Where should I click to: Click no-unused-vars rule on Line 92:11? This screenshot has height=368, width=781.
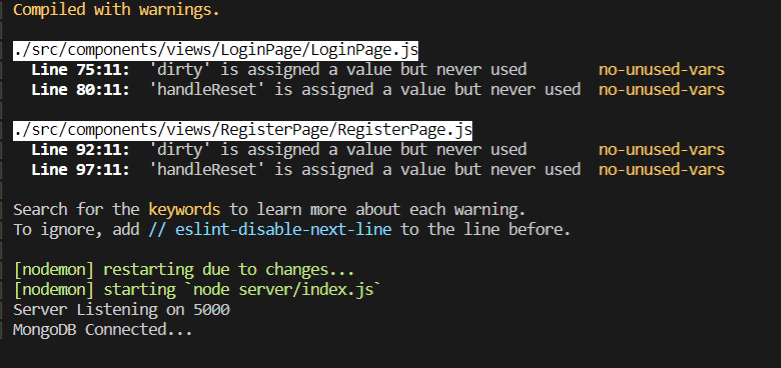click(x=661, y=149)
